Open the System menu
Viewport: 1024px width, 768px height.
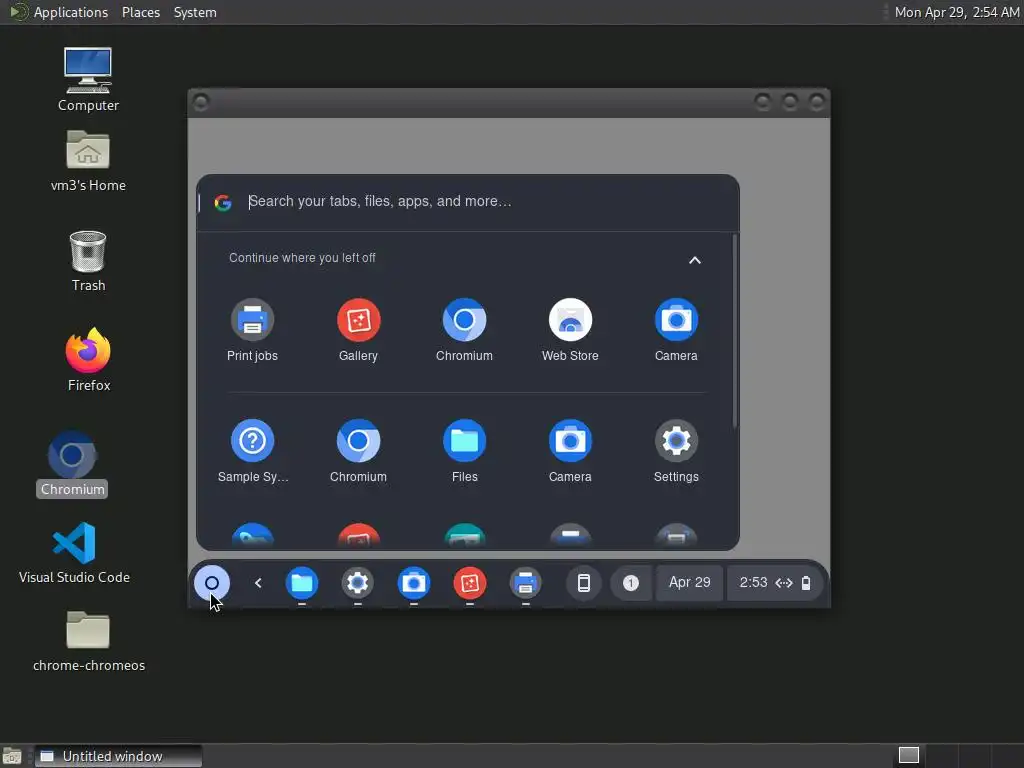195,12
